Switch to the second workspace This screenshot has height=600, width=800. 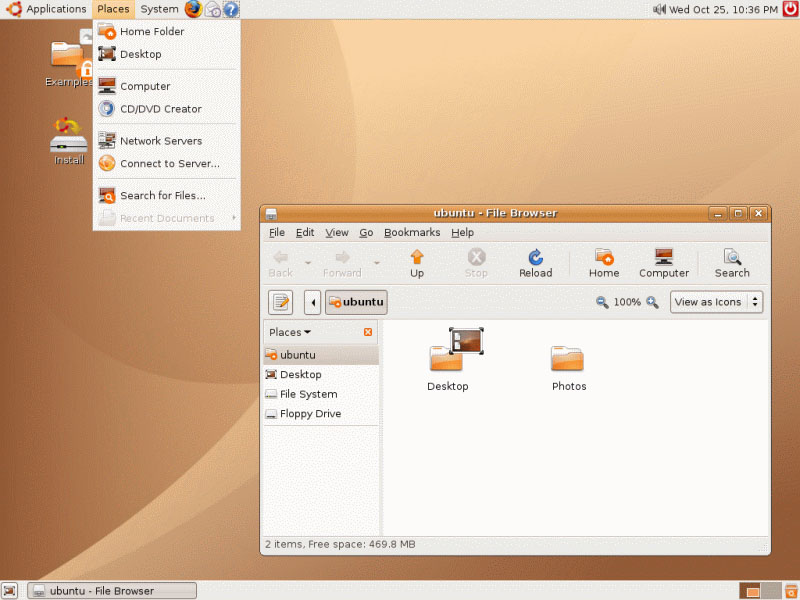[771, 591]
